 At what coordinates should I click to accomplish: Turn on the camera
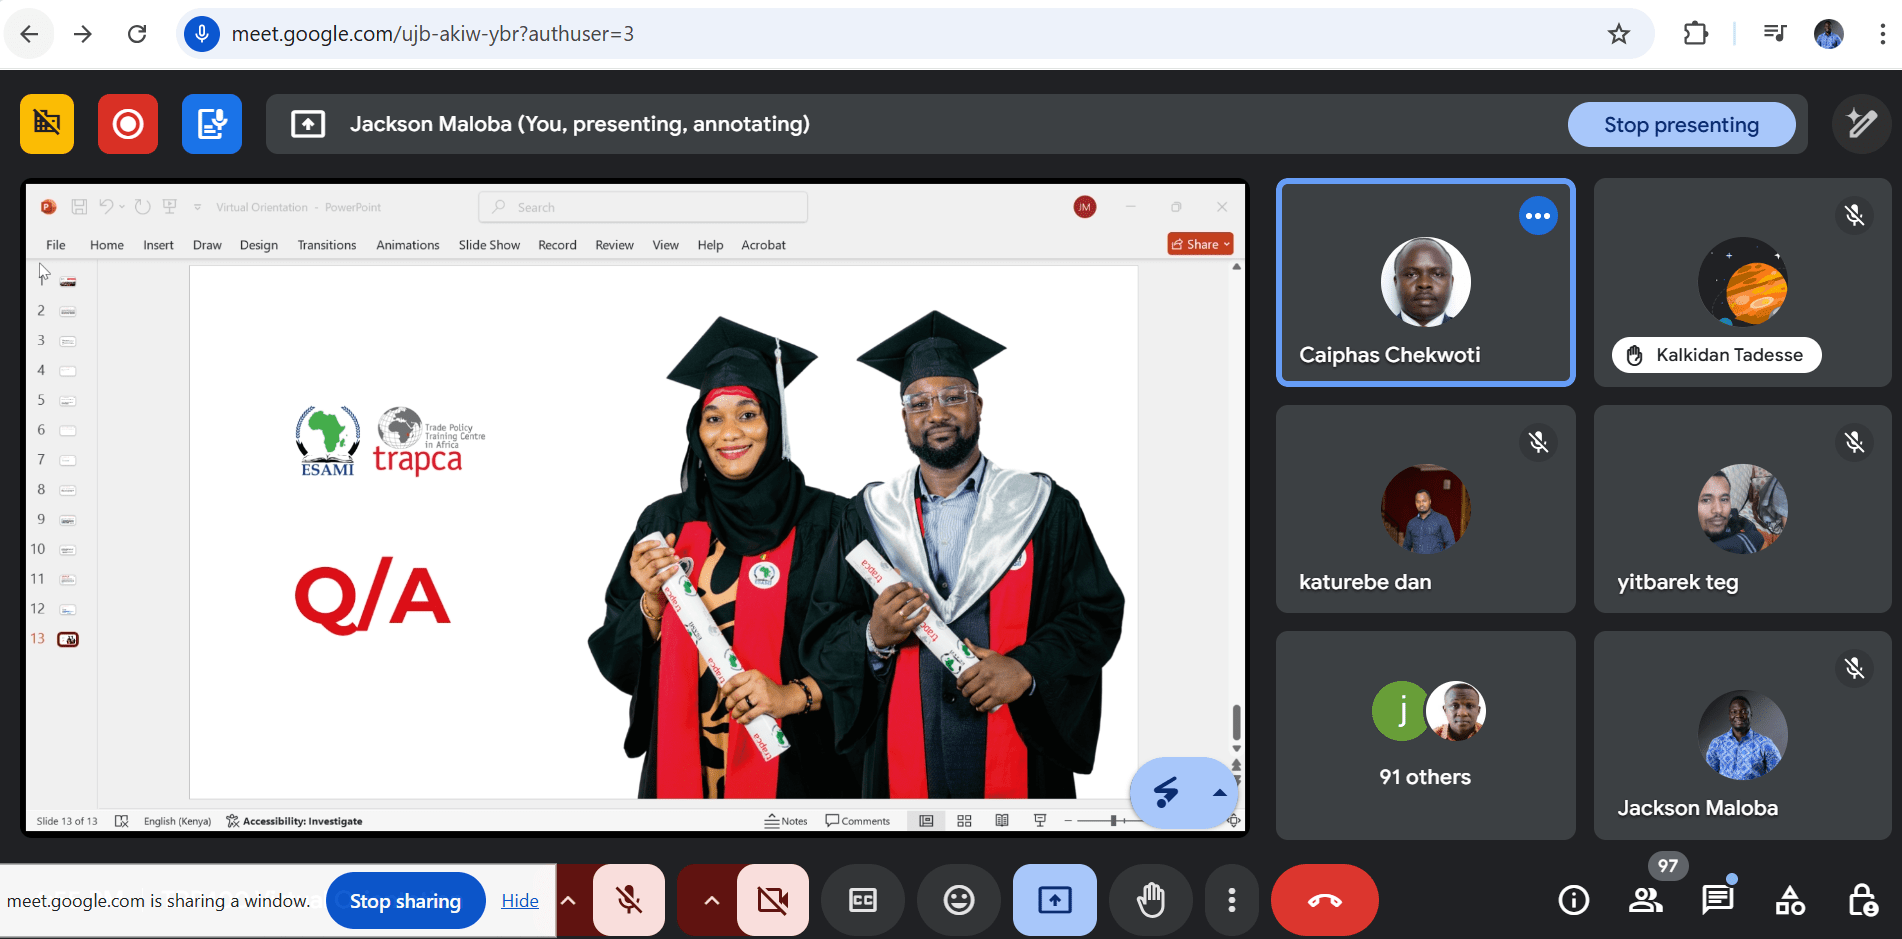pyautogui.click(x=772, y=900)
